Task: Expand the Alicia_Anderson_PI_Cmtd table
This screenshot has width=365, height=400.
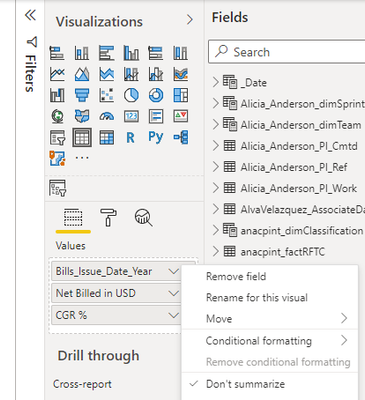Action: (216, 146)
